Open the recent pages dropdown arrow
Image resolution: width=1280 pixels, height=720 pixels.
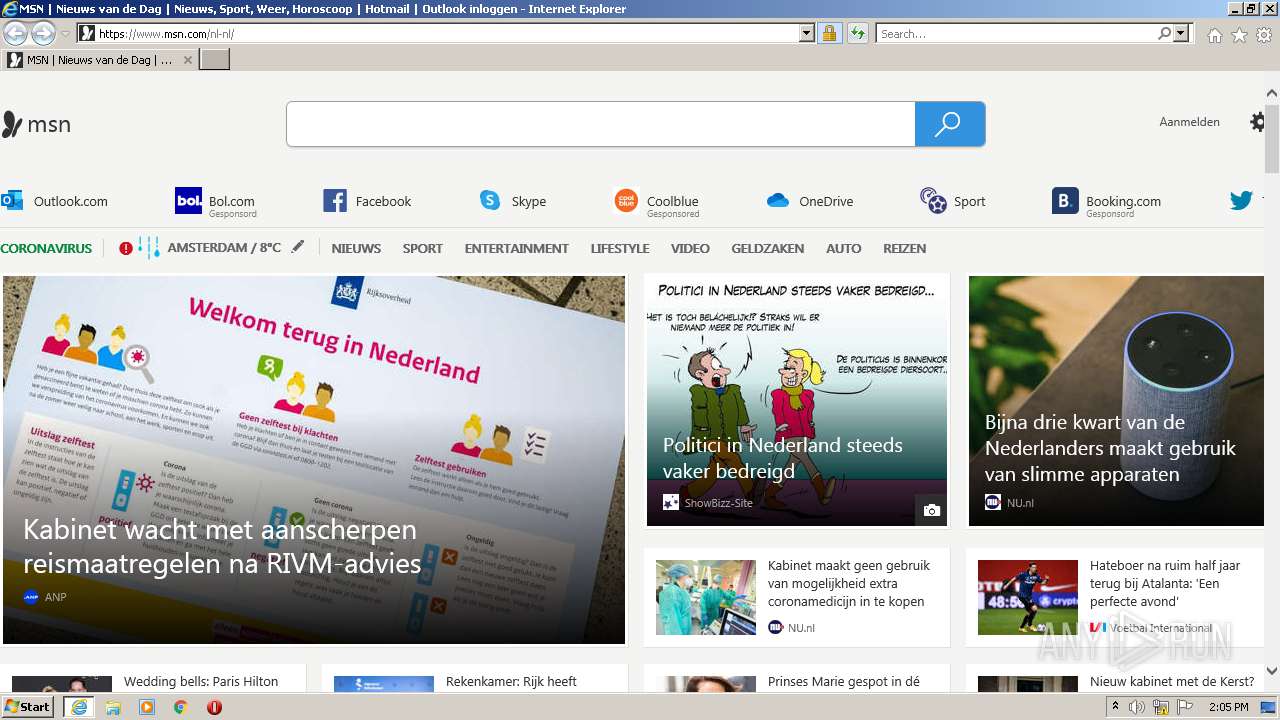66,34
